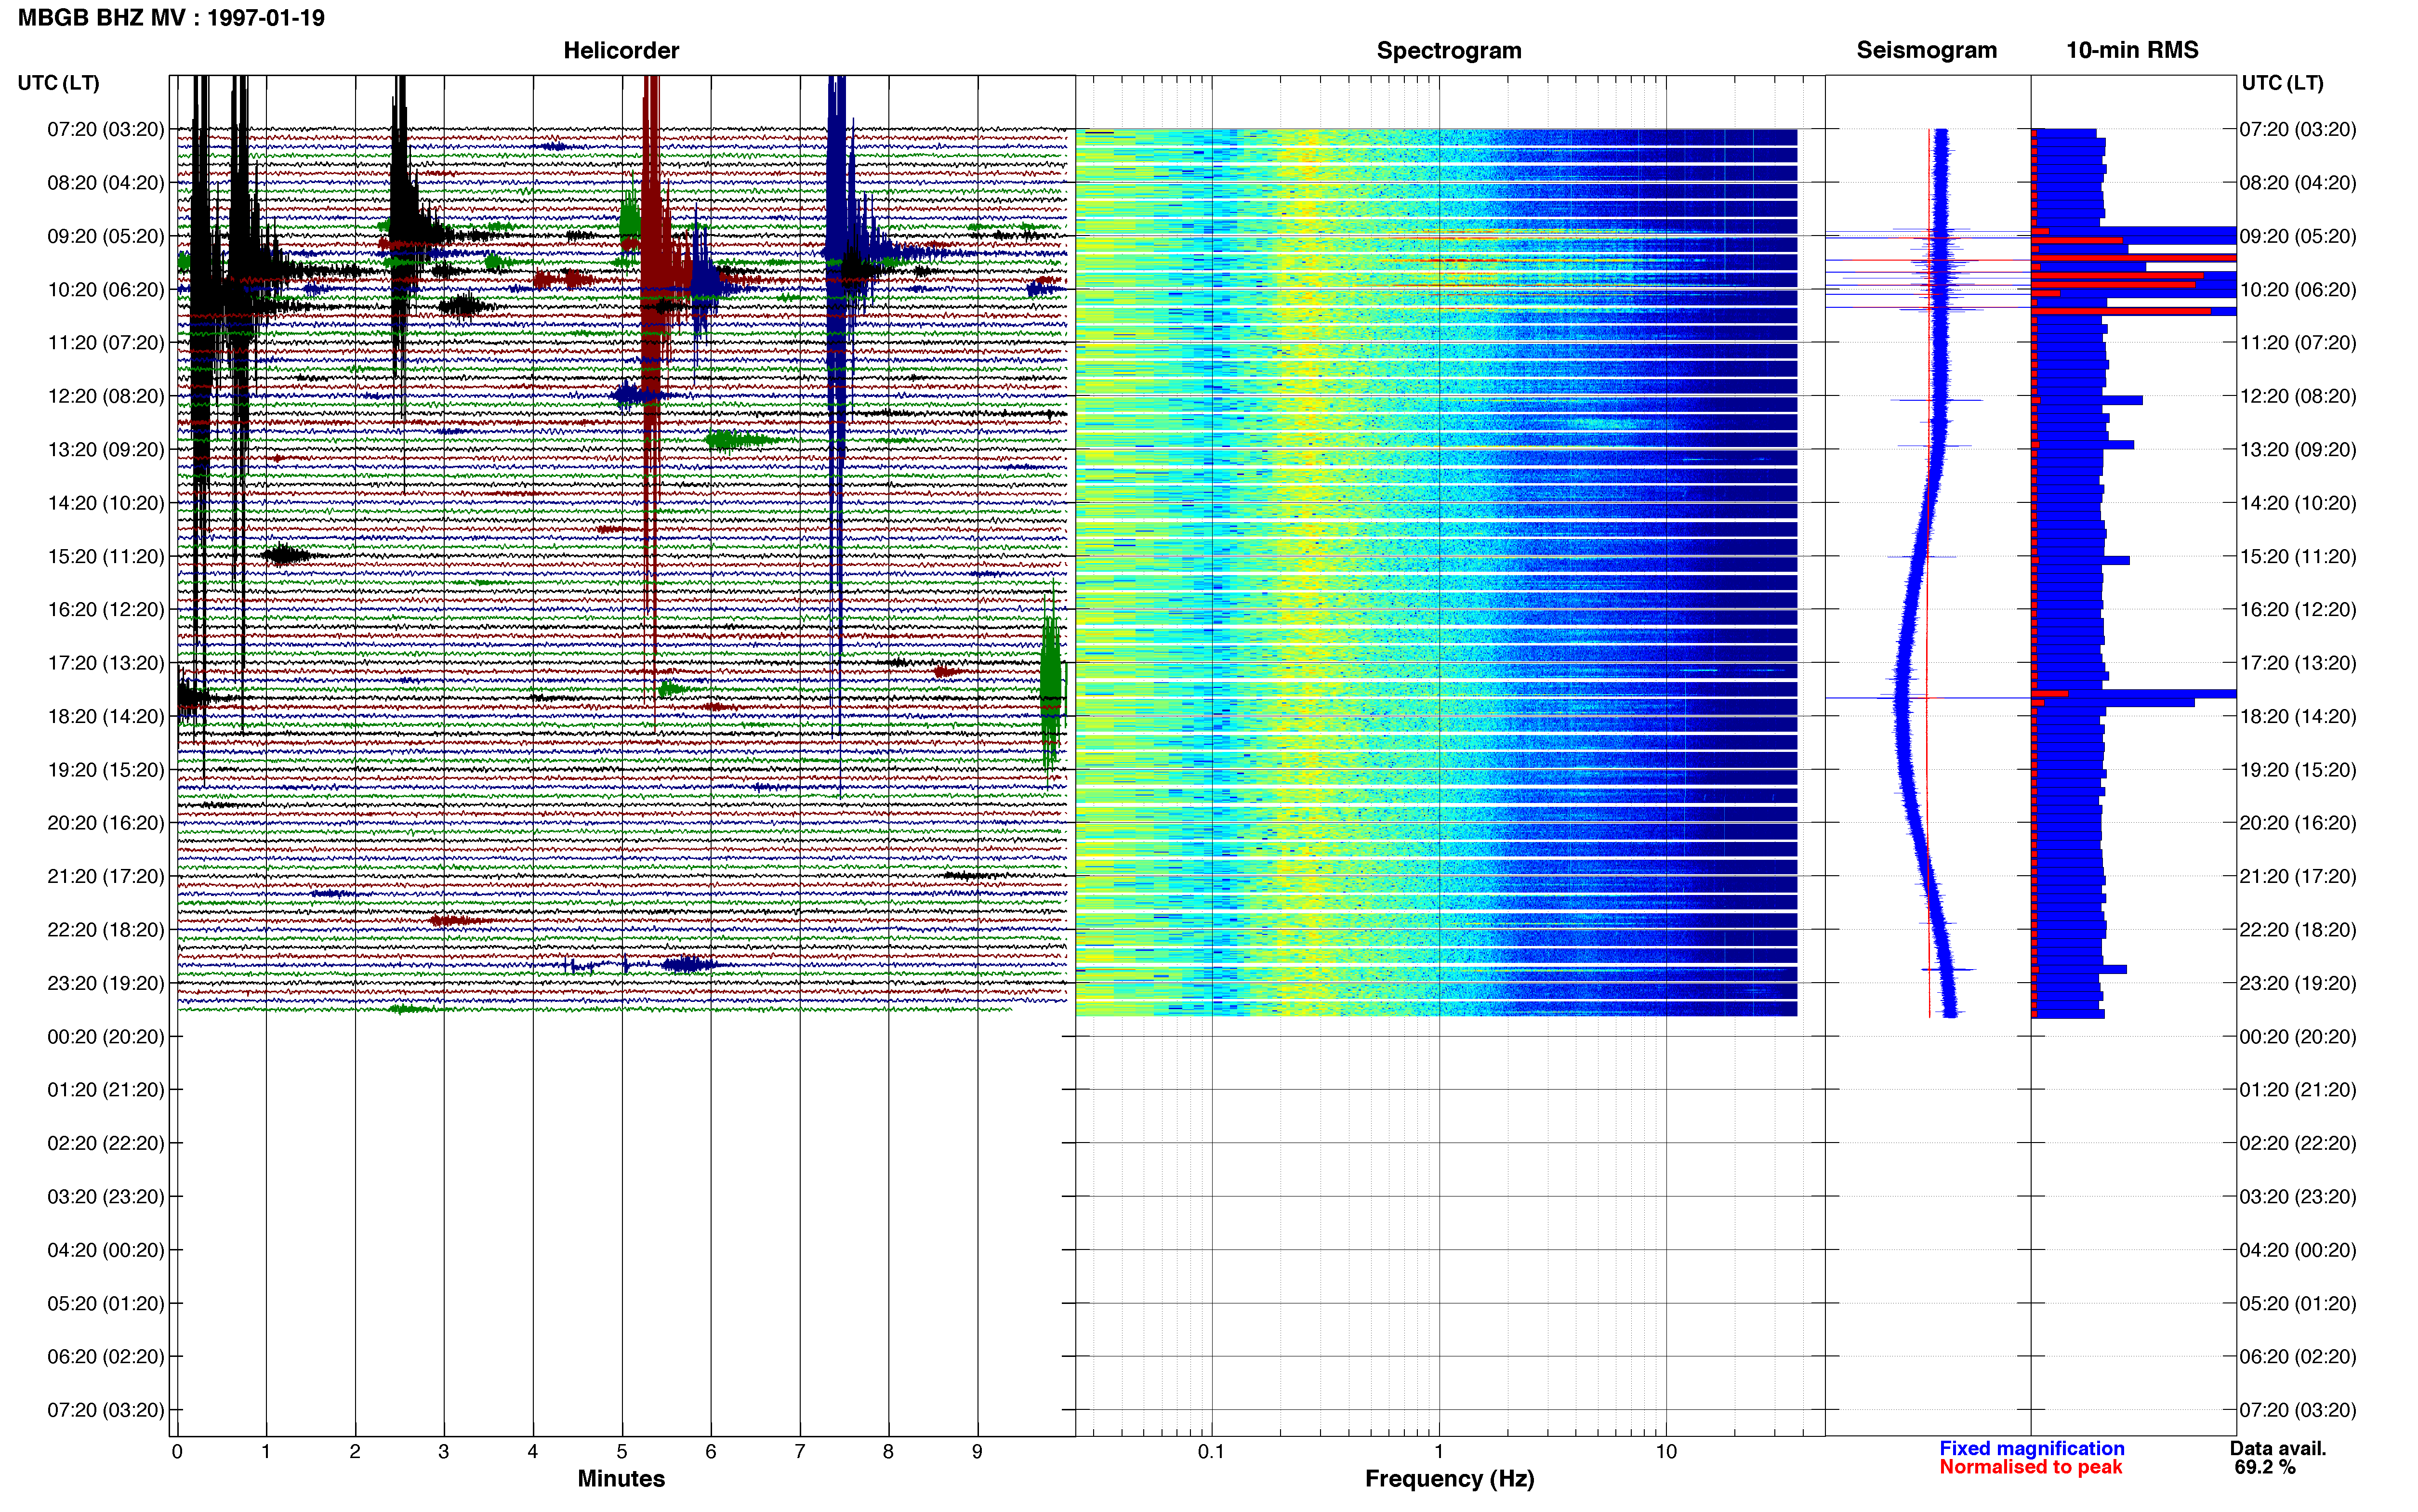The height and width of the screenshot is (1512, 2418).
Task: Click left time label 16:20 (12:20)
Action: (x=106, y=609)
